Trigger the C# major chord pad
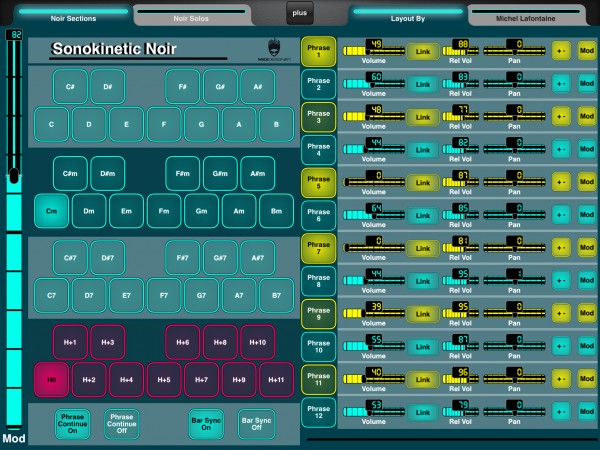The width and height of the screenshot is (600, 450). tap(70, 87)
